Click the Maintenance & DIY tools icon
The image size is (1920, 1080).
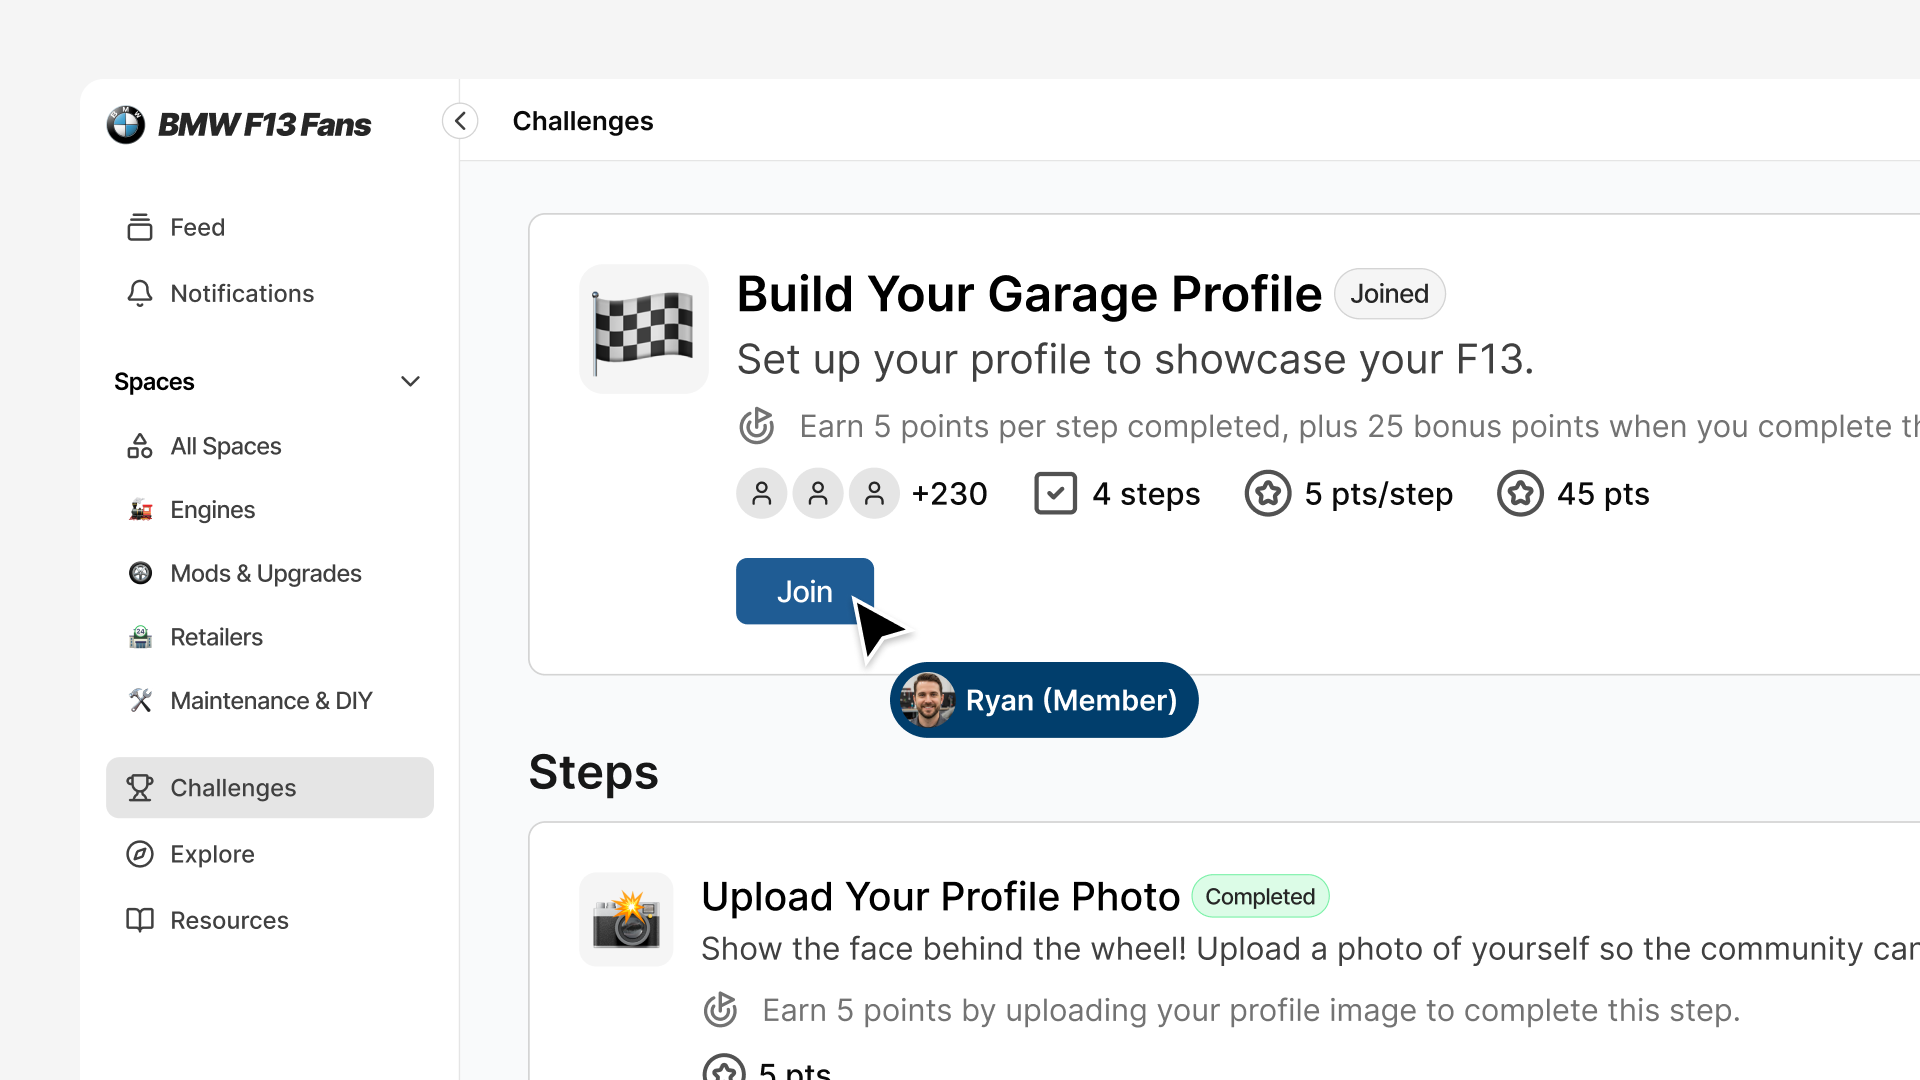pyautogui.click(x=140, y=701)
